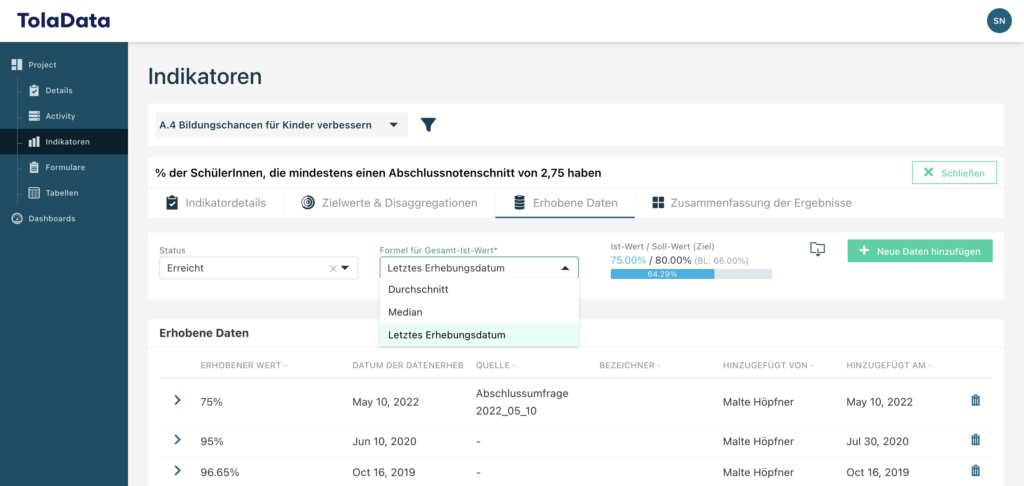Click the Tabellen table icon in sidebar

pos(34,193)
